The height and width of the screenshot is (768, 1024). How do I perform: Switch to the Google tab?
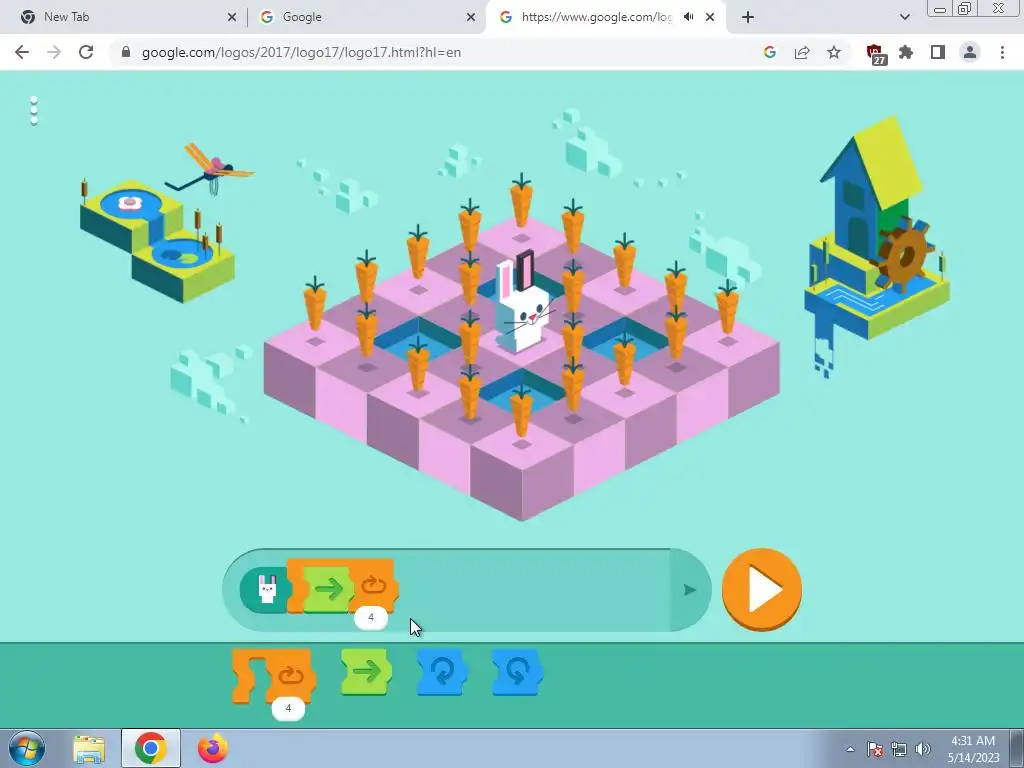pyautogui.click(x=366, y=17)
